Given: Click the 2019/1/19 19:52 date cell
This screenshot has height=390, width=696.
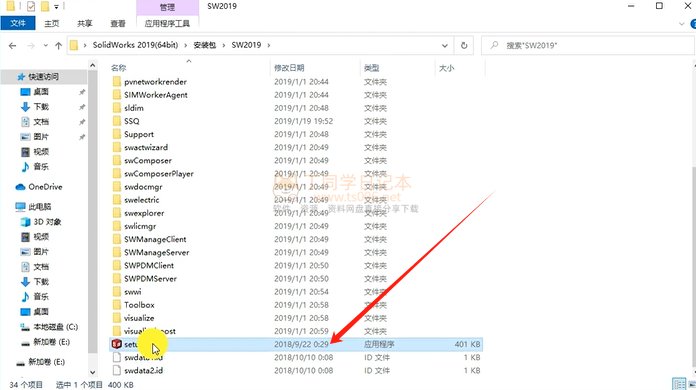Looking at the screenshot, I should click(303, 121).
